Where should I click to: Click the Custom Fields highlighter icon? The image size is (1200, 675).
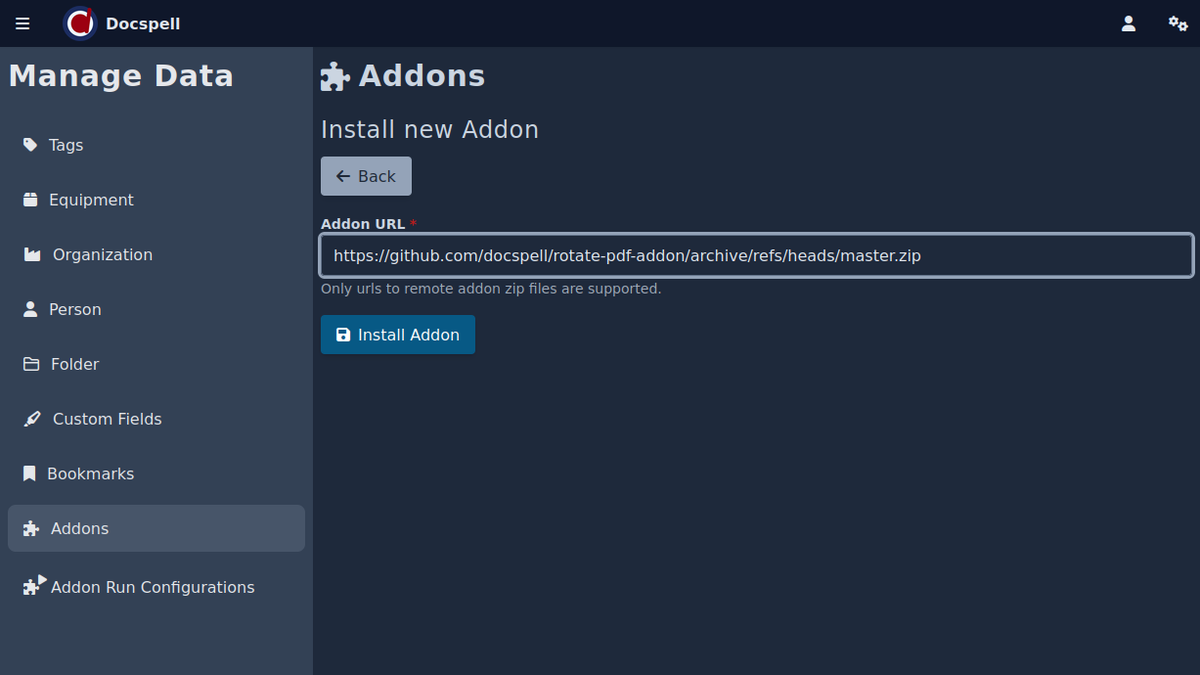pos(32,419)
